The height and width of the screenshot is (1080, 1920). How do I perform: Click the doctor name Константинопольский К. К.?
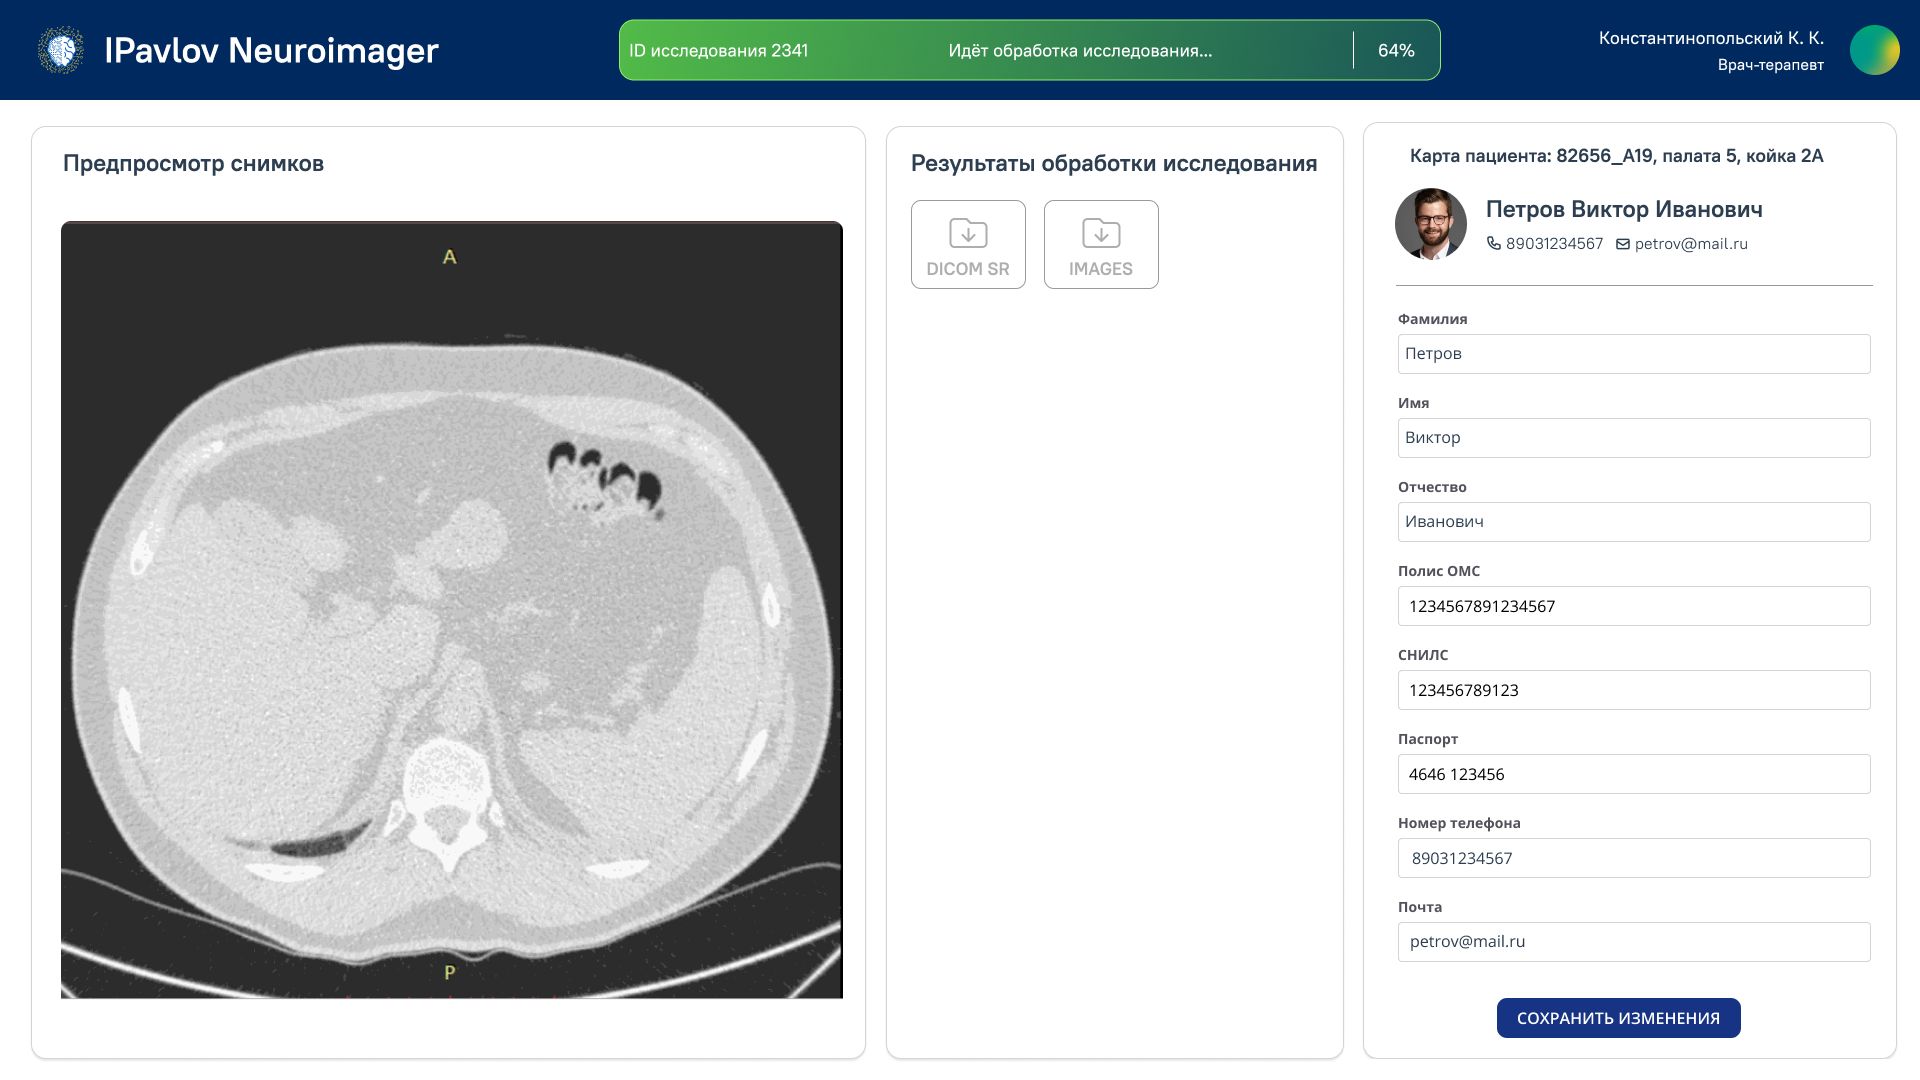1711,38
